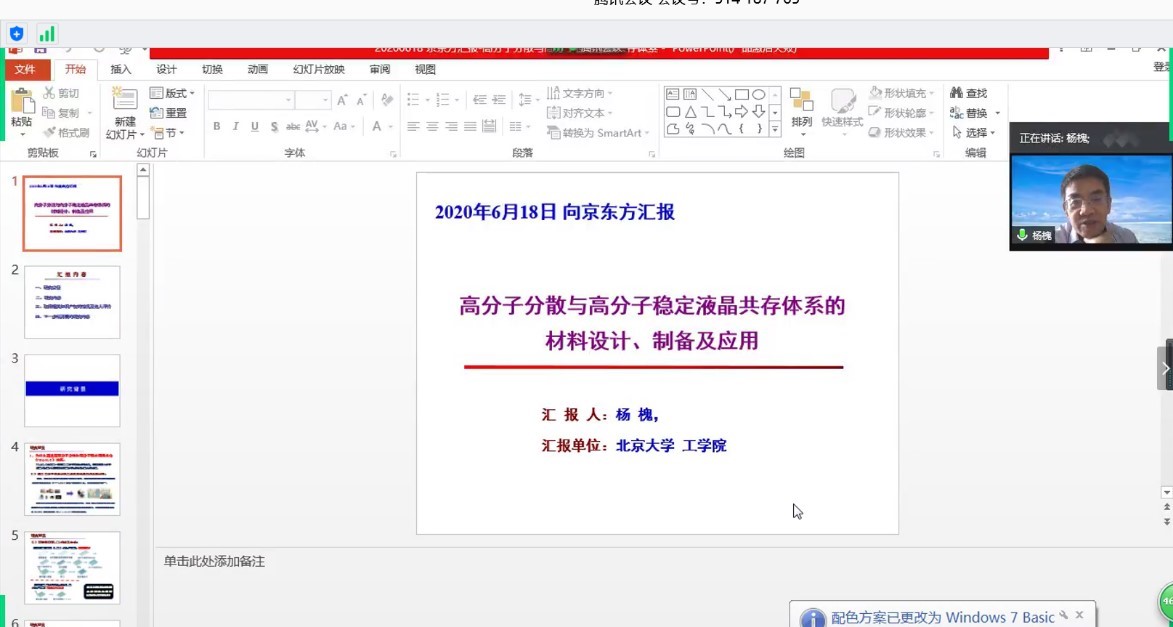The height and width of the screenshot is (627, 1173).
Task: Expand the Select (选择) dropdown
Action: 975,133
